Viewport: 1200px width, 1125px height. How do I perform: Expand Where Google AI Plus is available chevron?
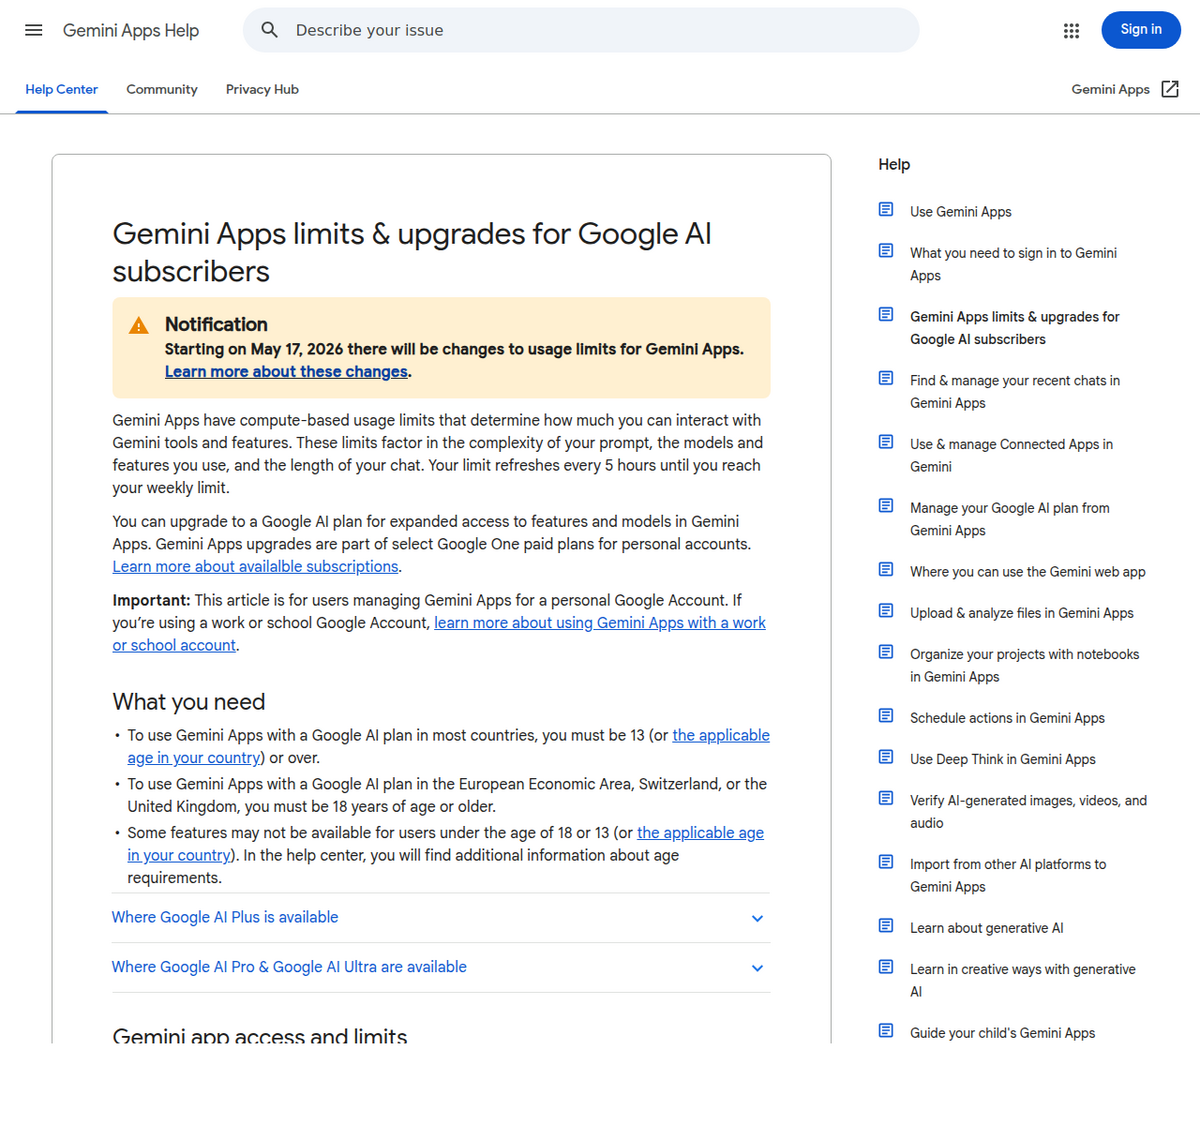point(757,918)
